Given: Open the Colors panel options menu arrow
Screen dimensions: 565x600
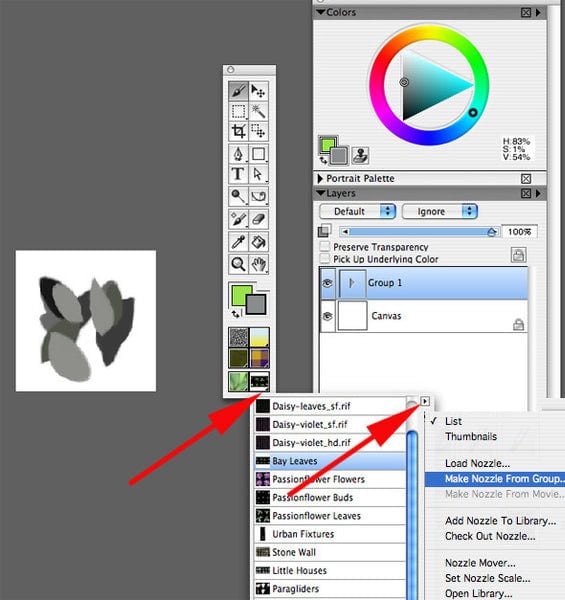Looking at the screenshot, I should tap(539, 13).
